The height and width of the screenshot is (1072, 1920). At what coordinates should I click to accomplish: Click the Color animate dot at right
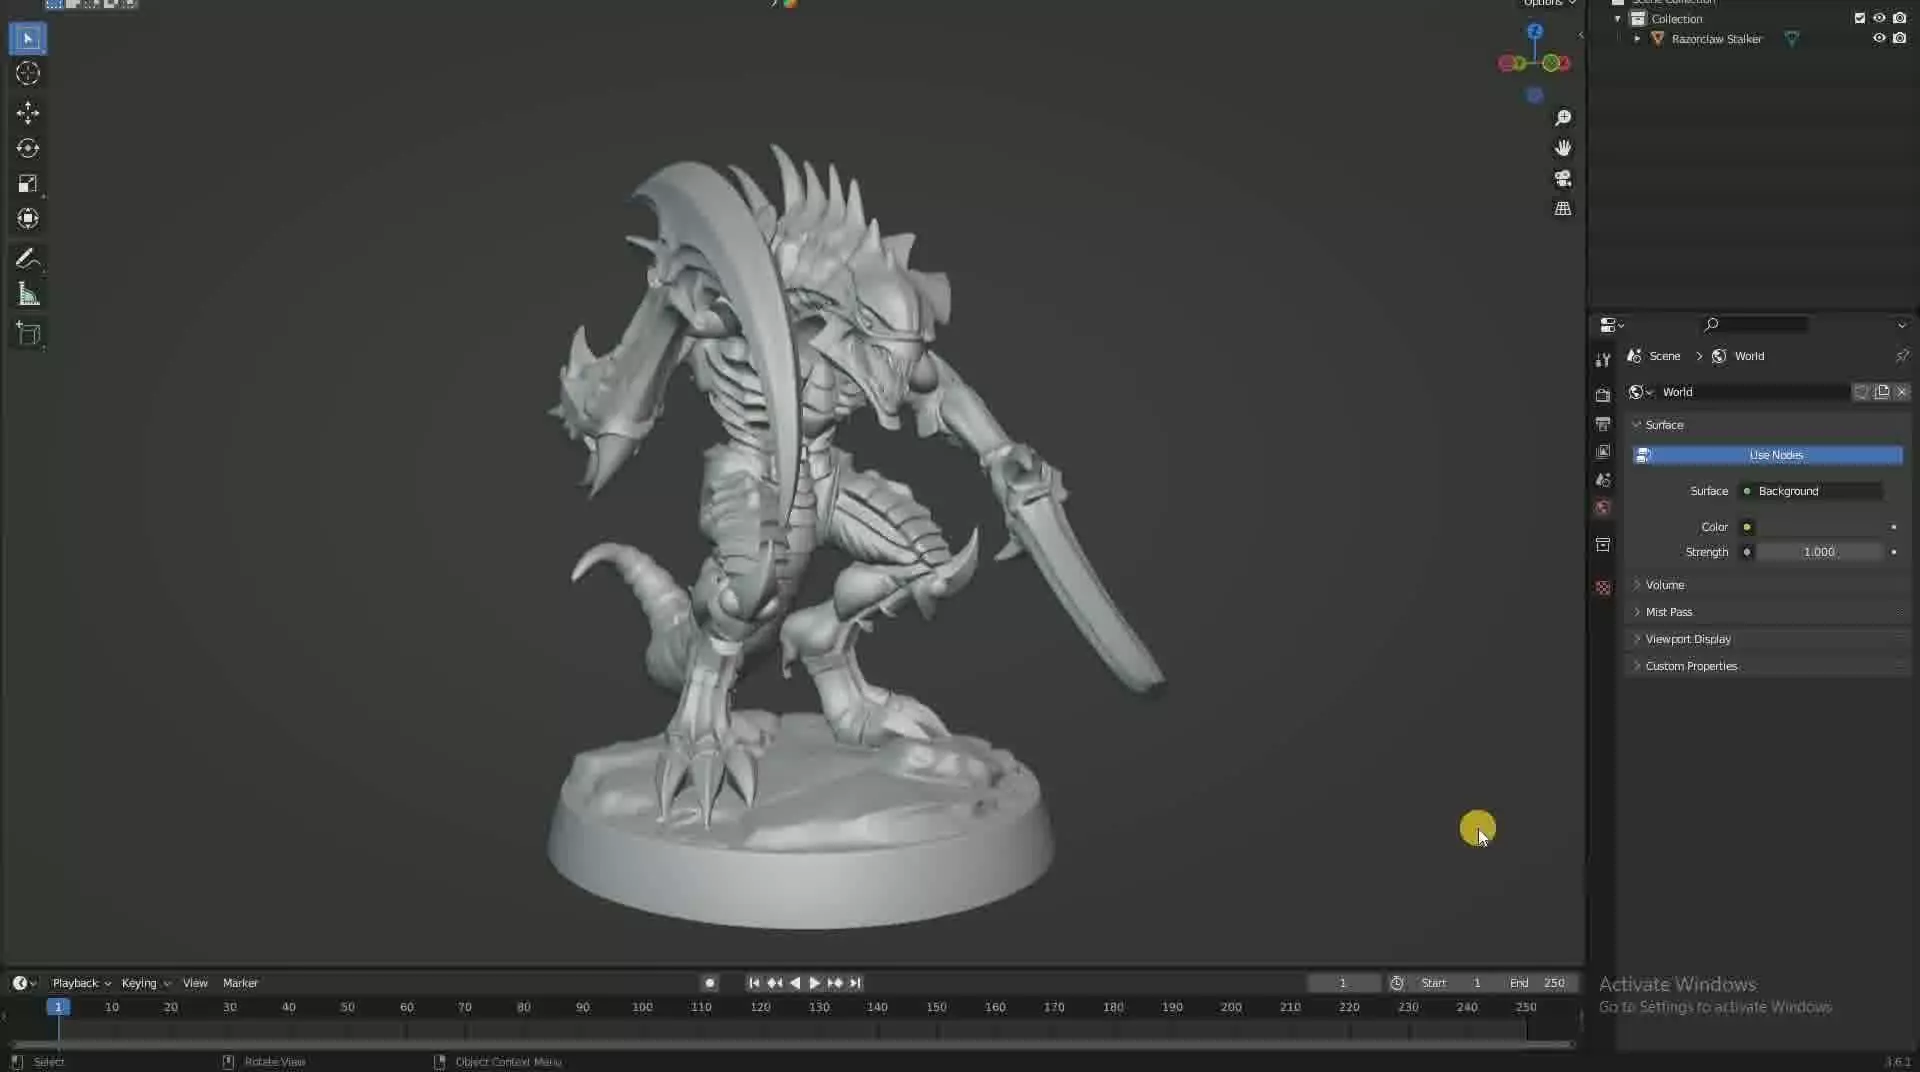click(1894, 527)
